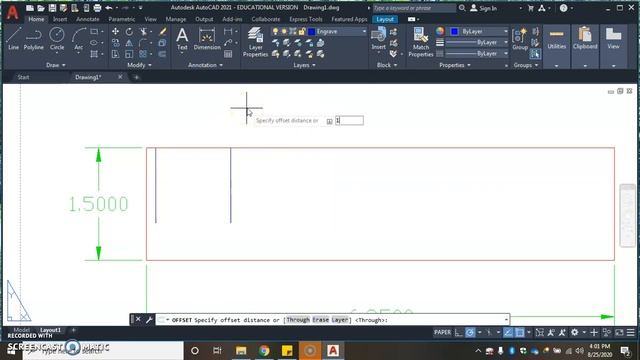Screen dimensions: 640x360
Task: Expand the Draw panel
Action: coord(56,65)
